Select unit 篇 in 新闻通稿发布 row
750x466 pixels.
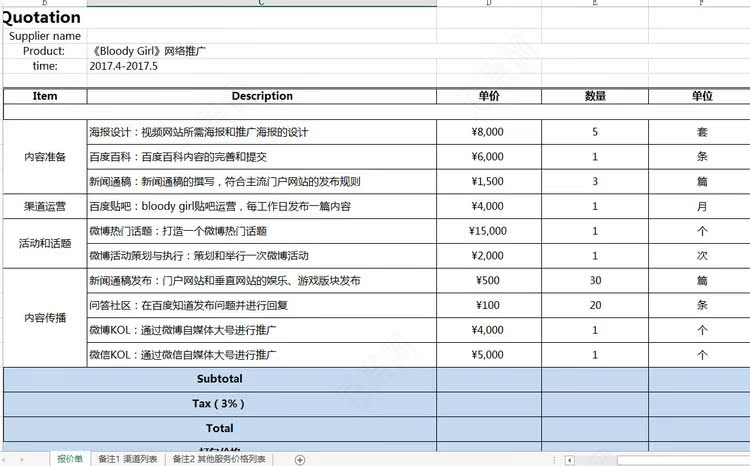[699, 281]
